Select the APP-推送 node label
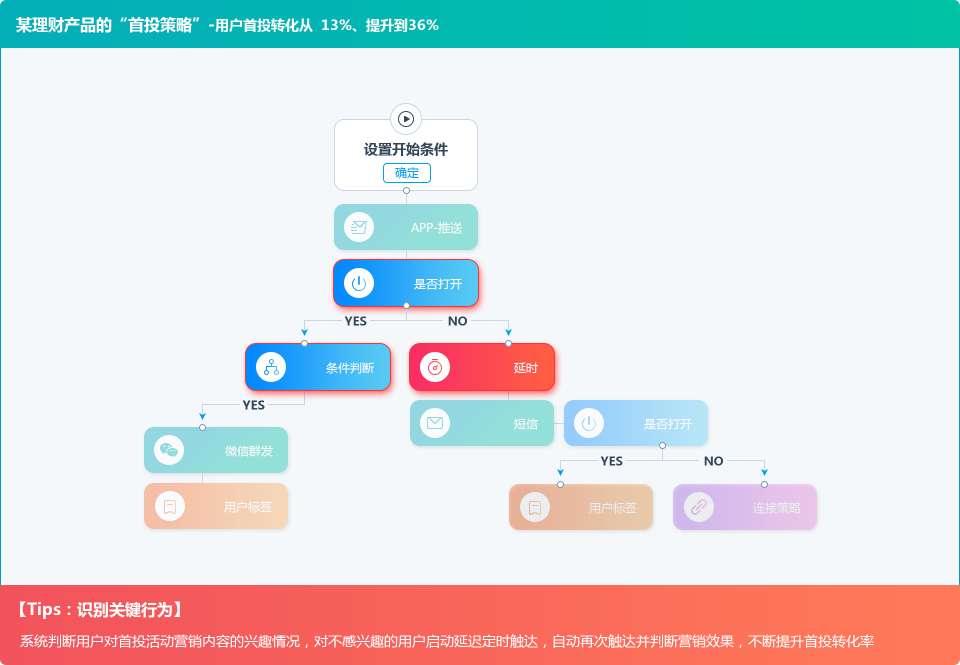This screenshot has width=960, height=665. [436, 227]
